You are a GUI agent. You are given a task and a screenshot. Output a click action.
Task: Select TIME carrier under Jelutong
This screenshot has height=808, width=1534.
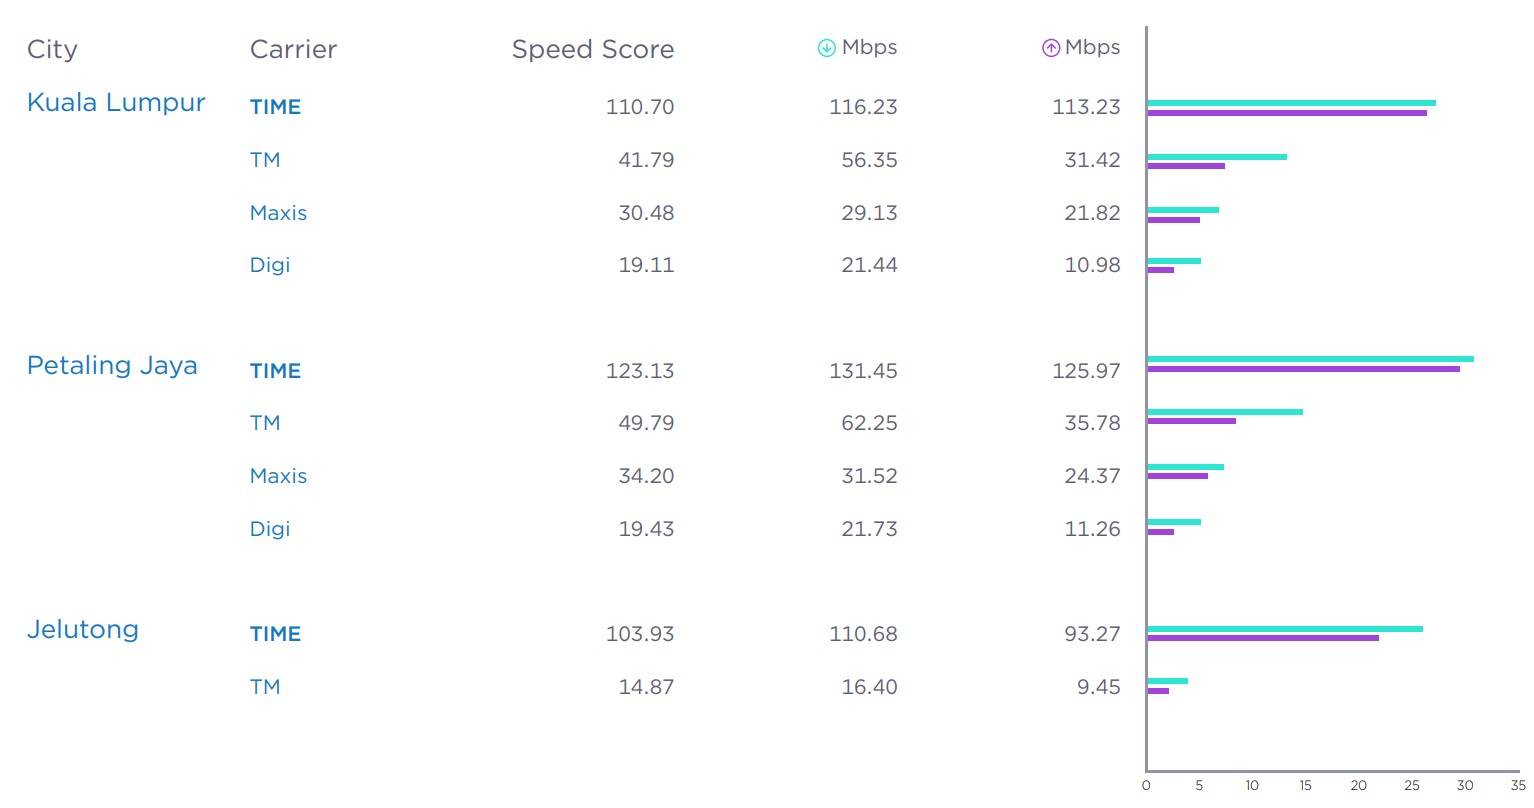click(x=275, y=634)
